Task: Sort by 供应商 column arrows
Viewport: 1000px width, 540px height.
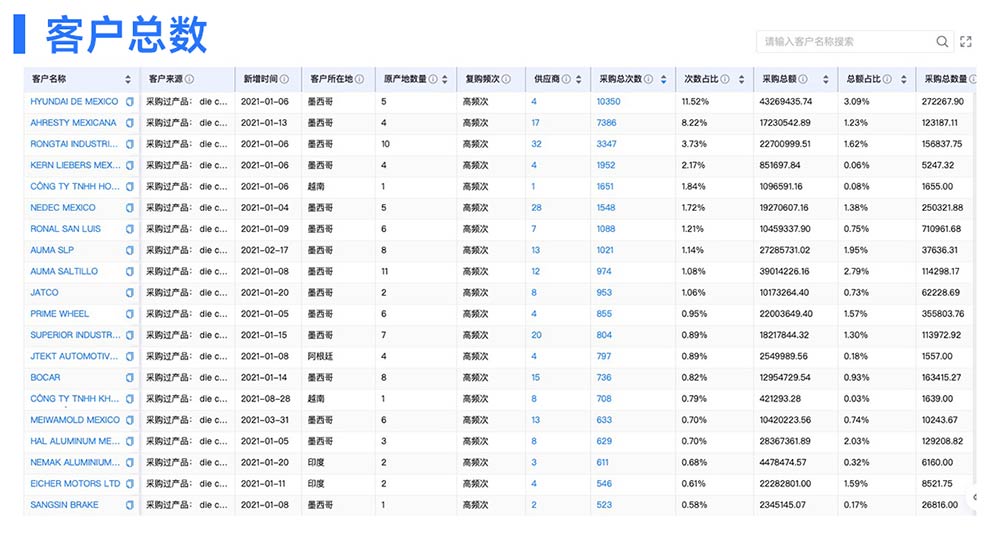Action: pyautogui.click(x=578, y=79)
